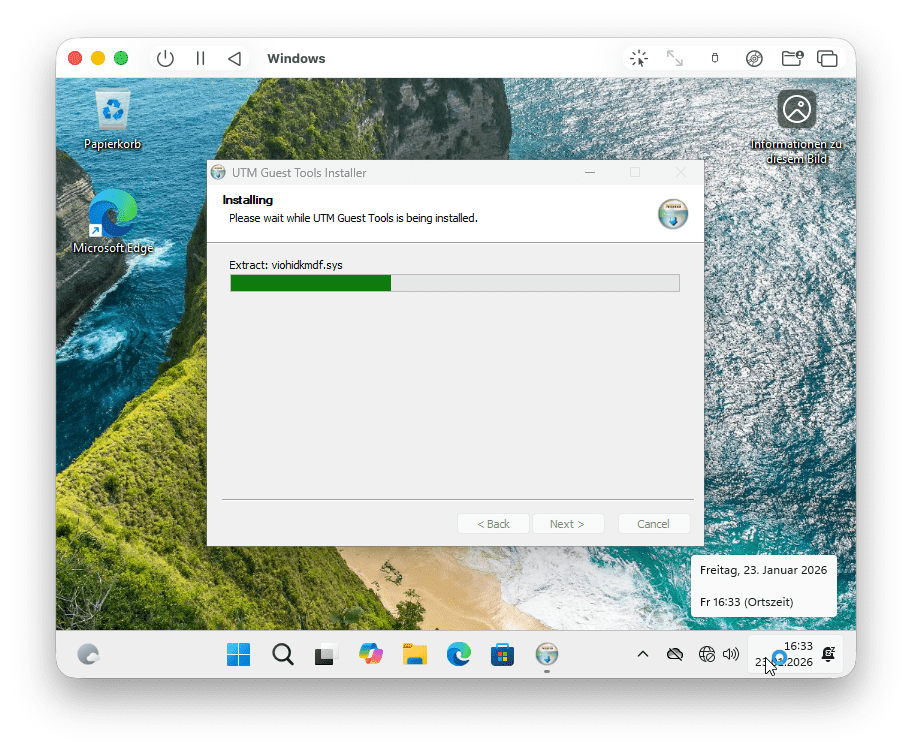912x752 pixels.
Task: Click the USB devices icon
Action: [x=714, y=58]
